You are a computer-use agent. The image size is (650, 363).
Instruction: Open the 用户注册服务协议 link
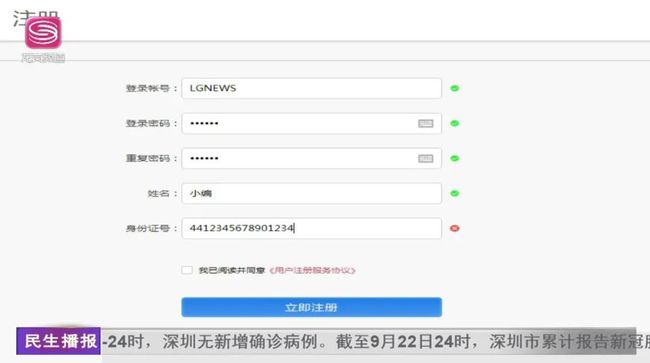(313, 271)
